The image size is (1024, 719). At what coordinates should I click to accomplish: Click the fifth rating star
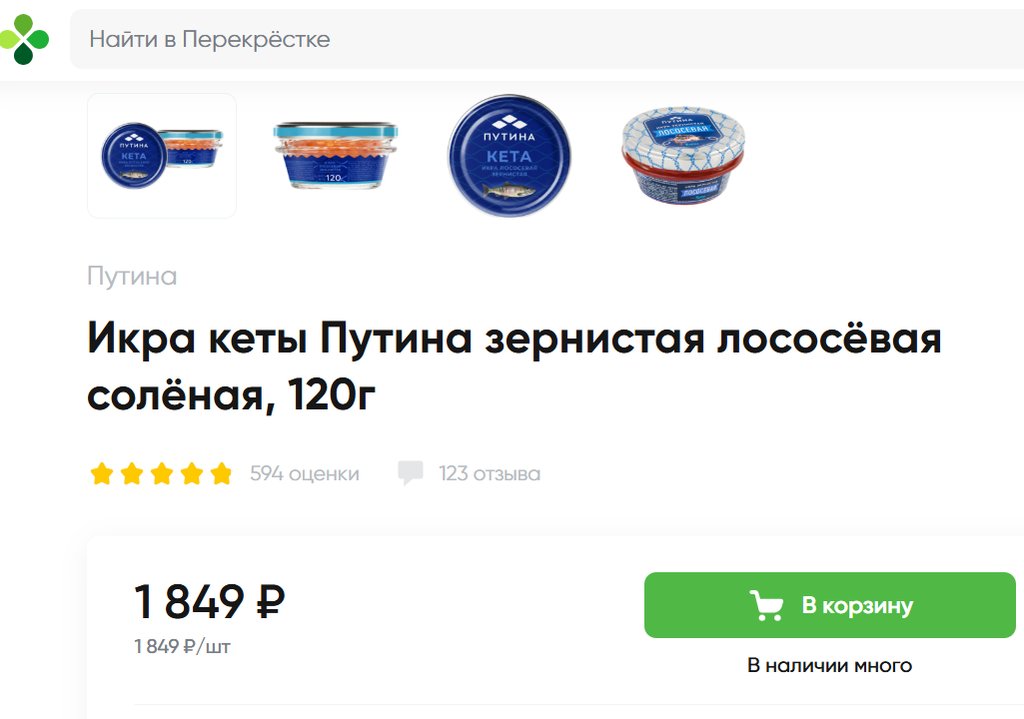pyautogui.click(x=221, y=473)
